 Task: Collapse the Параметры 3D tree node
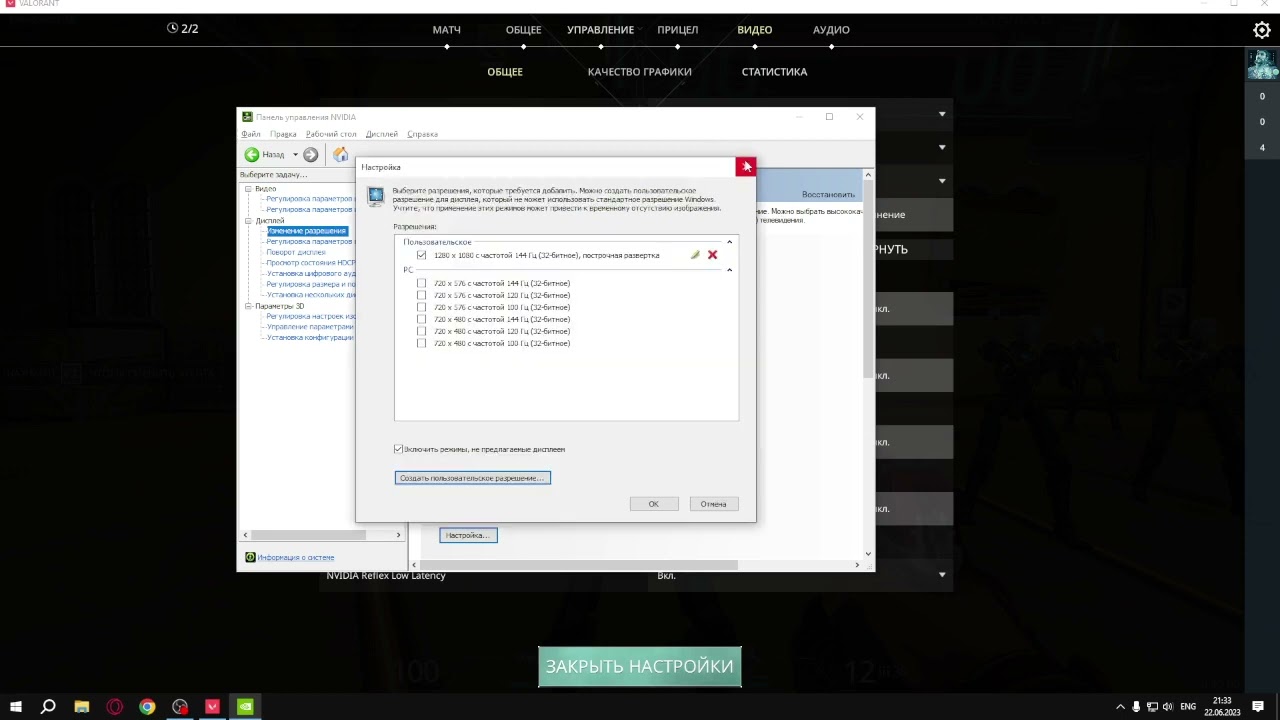point(248,306)
